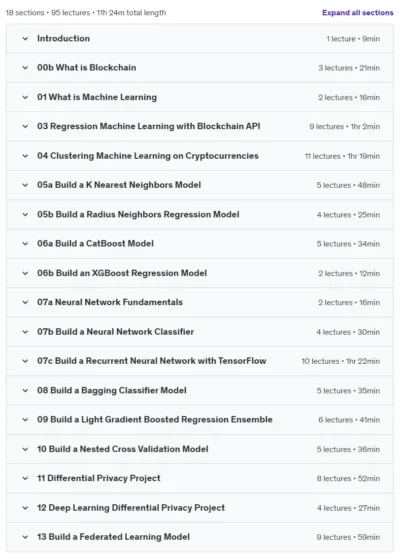Open 11 Differential Privacy Project section
Viewport: 400px width, 558px height.
(x=200, y=479)
